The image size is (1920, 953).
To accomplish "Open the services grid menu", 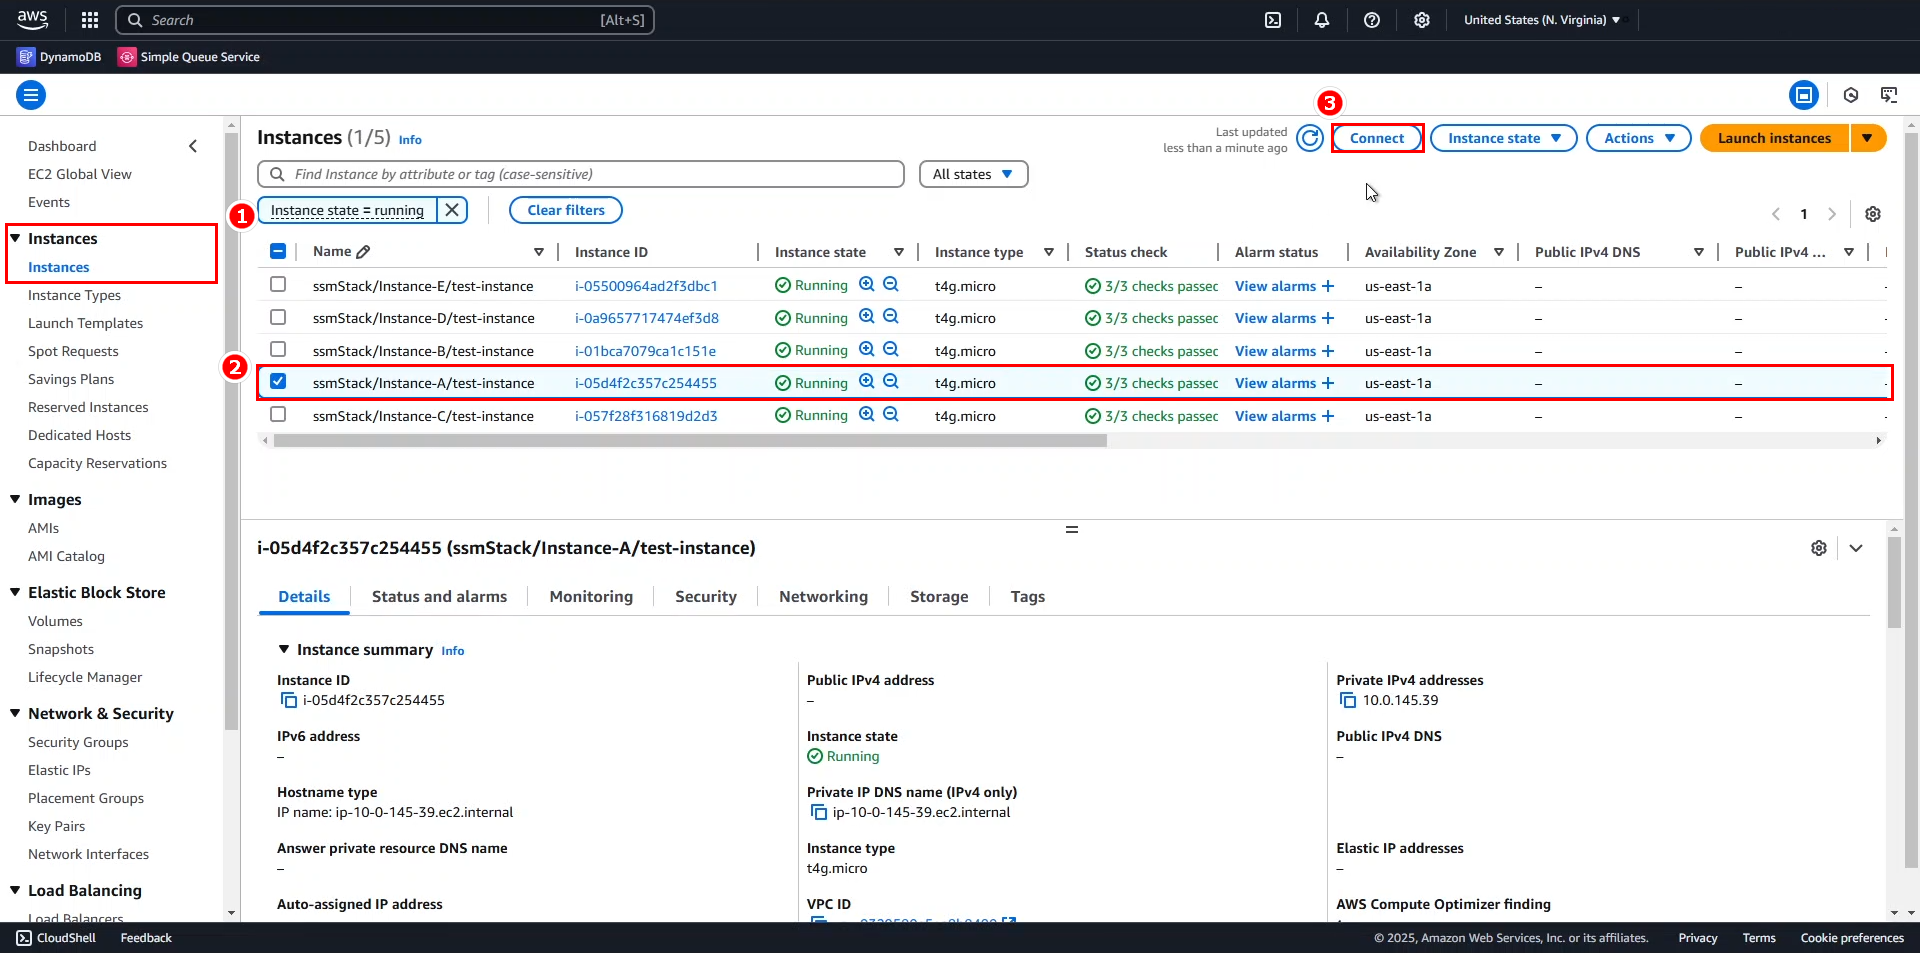I will (x=90, y=20).
